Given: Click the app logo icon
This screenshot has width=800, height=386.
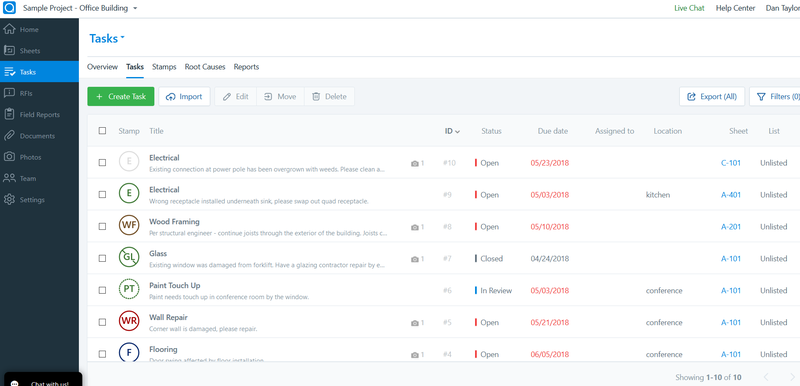Looking at the screenshot, I should [x=9, y=9].
